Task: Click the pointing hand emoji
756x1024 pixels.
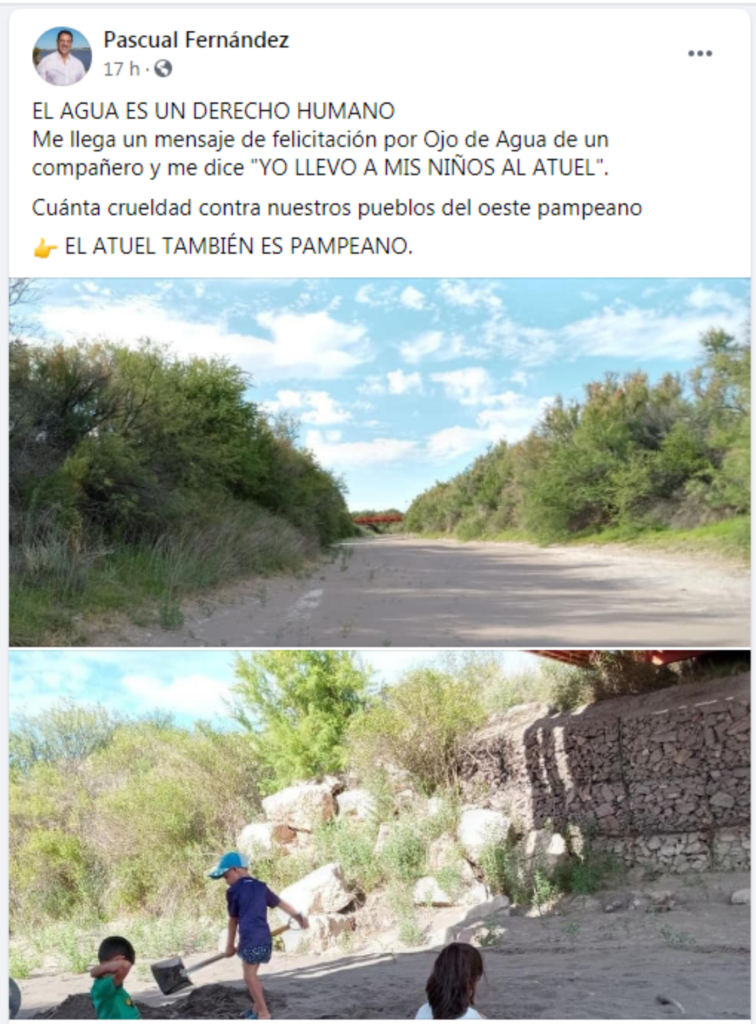Action: click(x=44, y=248)
